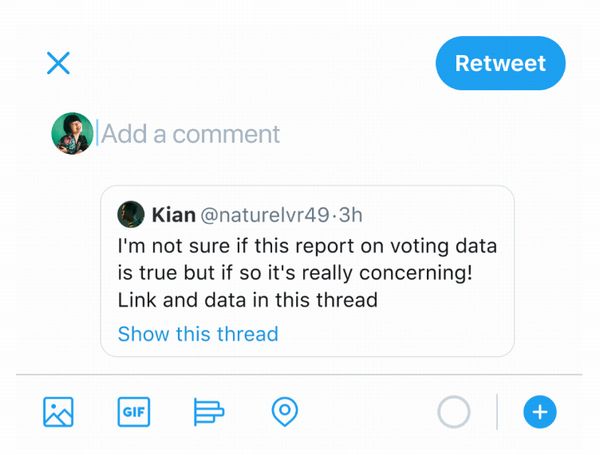Add location with the pin icon
This screenshot has height=455, width=600.
pyautogui.click(x=285, y=412)
